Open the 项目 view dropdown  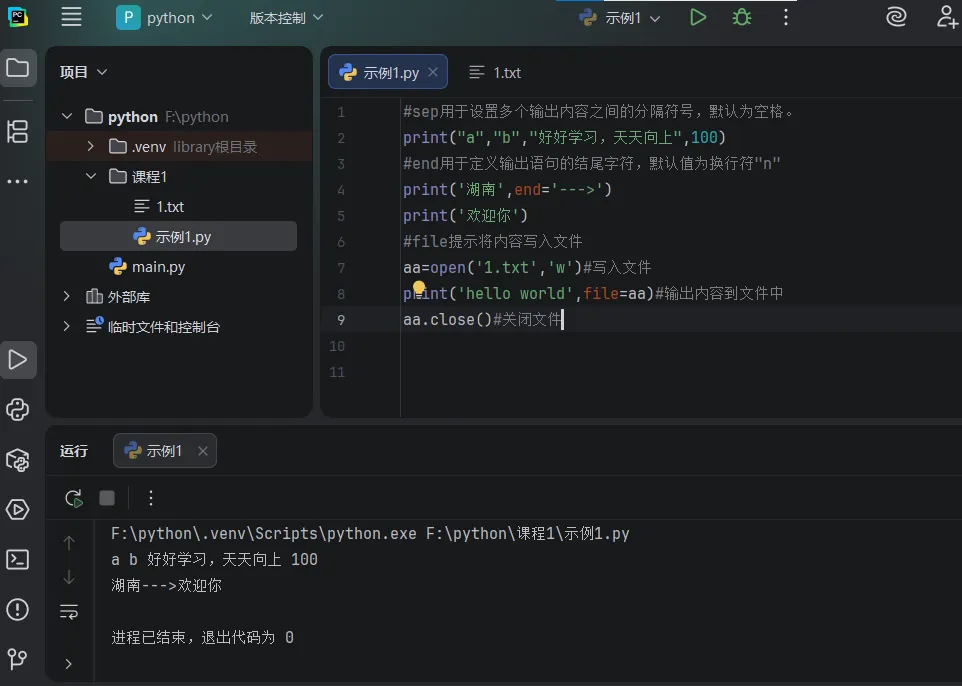pyautogui.click(x=83, y=72)
